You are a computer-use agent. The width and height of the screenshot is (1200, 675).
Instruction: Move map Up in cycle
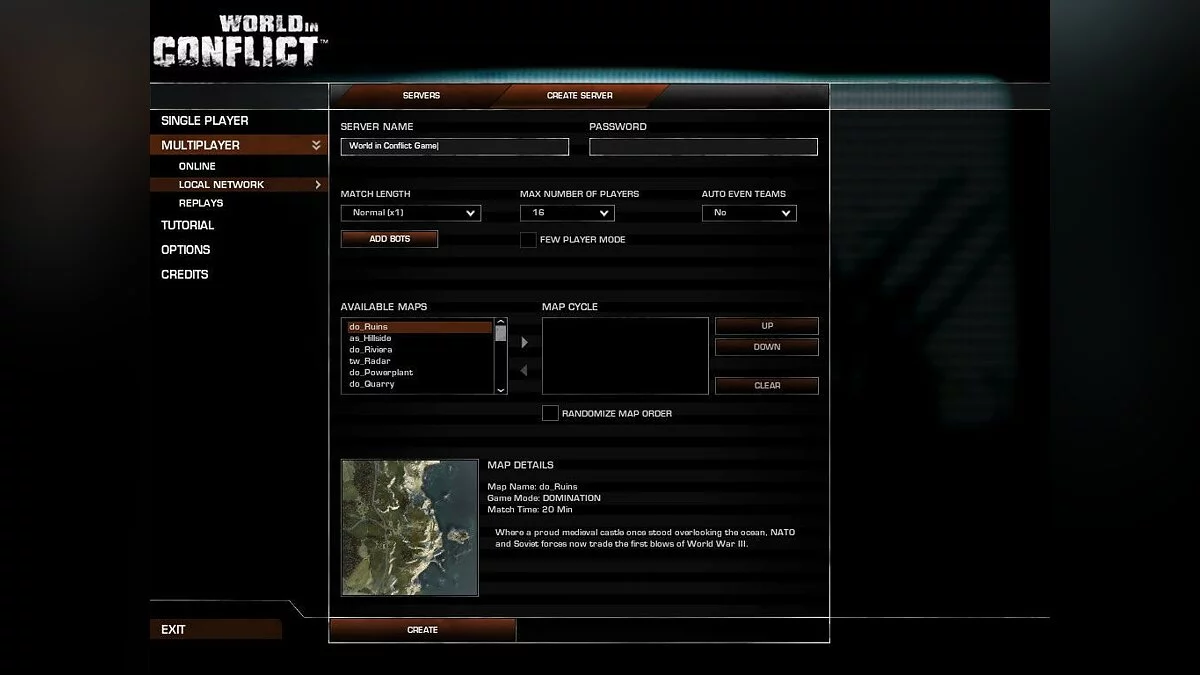tap(767, 326)
